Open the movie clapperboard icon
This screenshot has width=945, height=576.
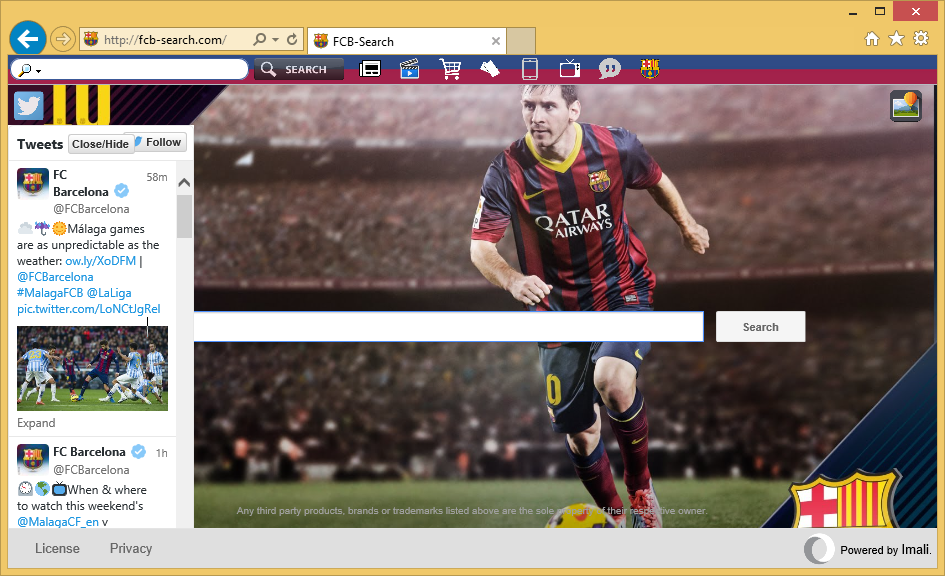click(409, 69)
